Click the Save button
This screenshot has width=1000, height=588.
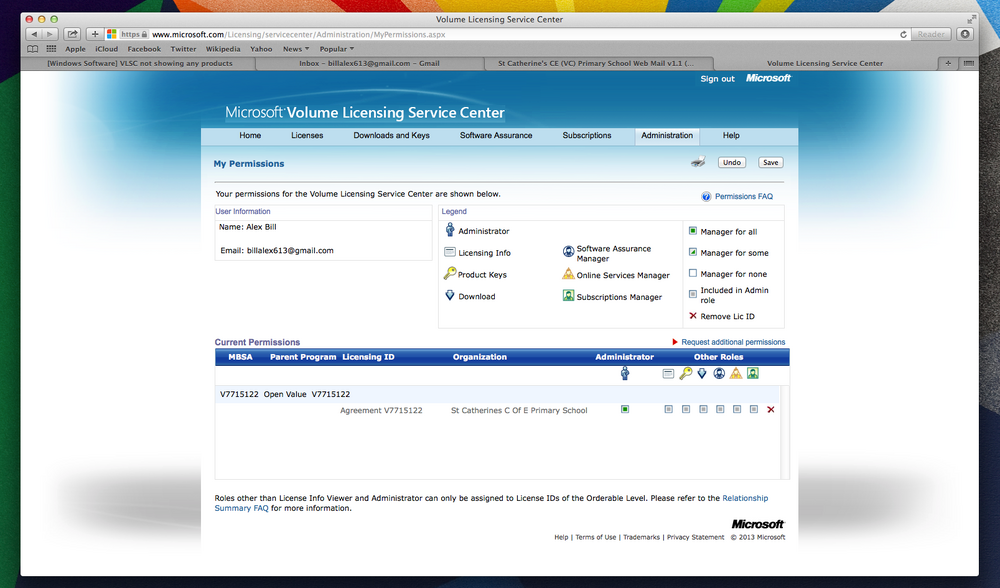[x=770, y=163]
